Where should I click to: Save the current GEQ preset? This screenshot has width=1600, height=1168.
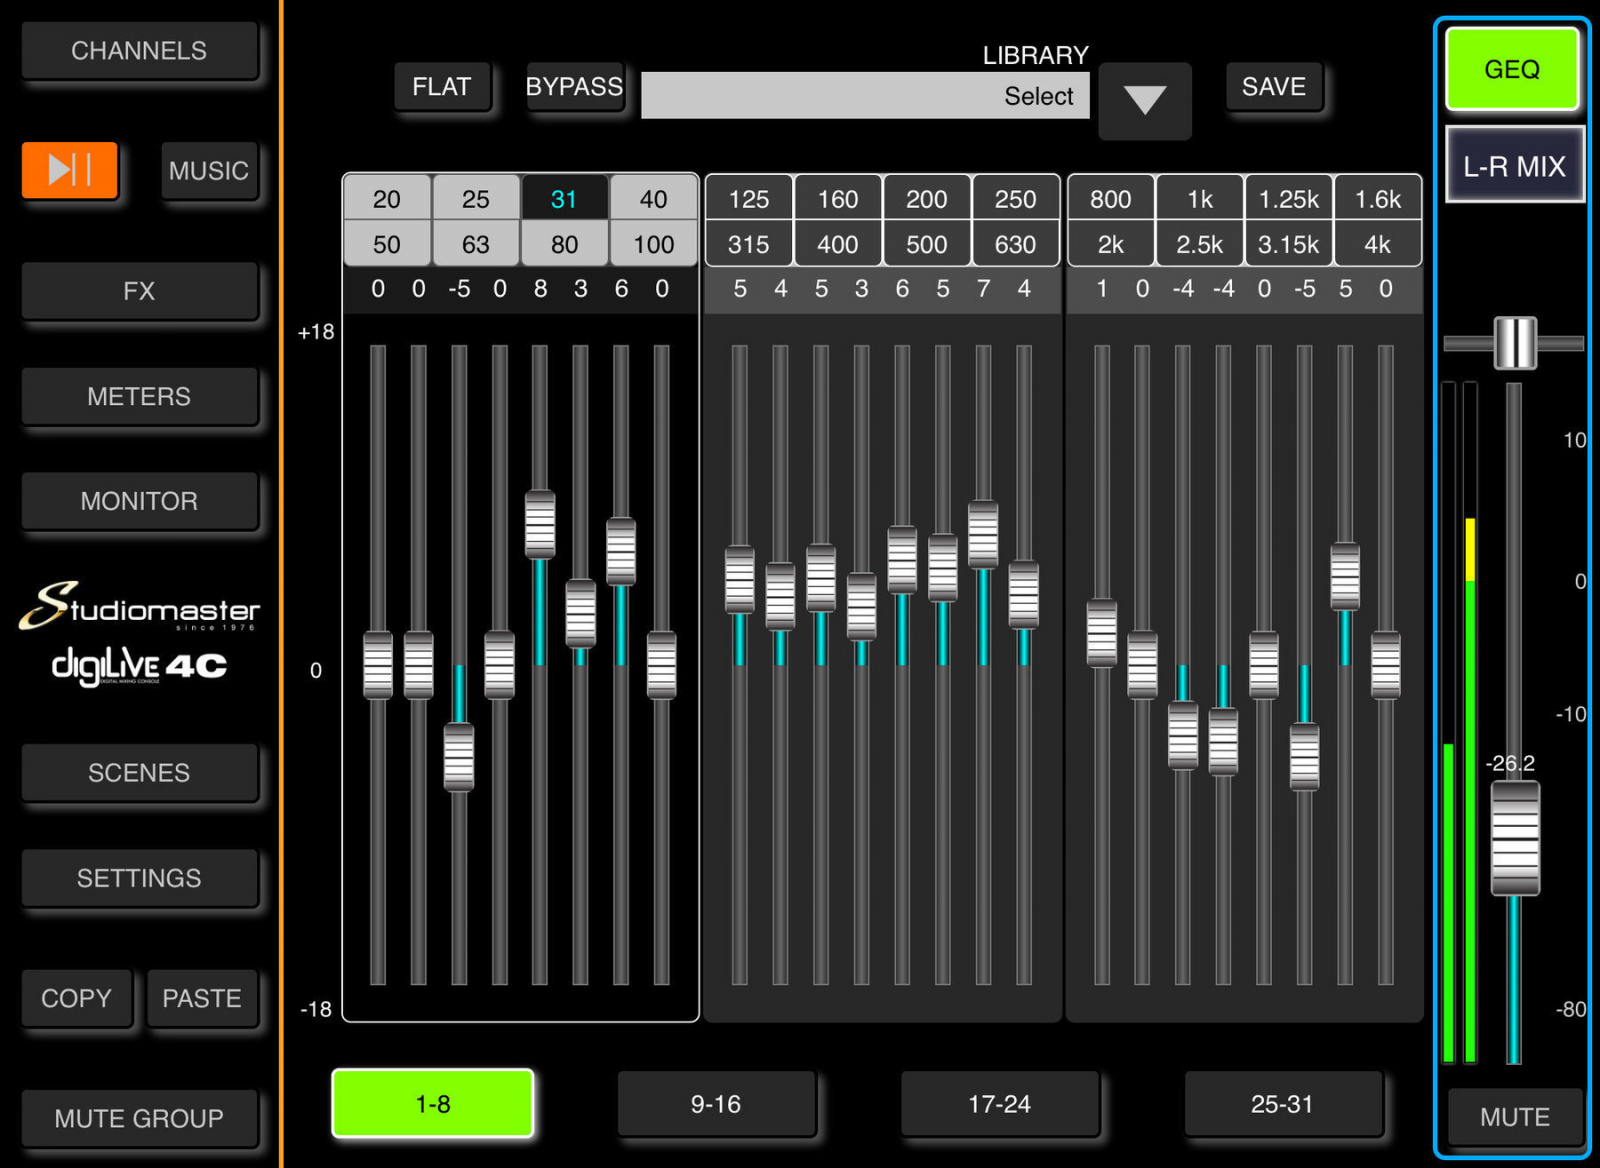click(x=1273, y=87)
